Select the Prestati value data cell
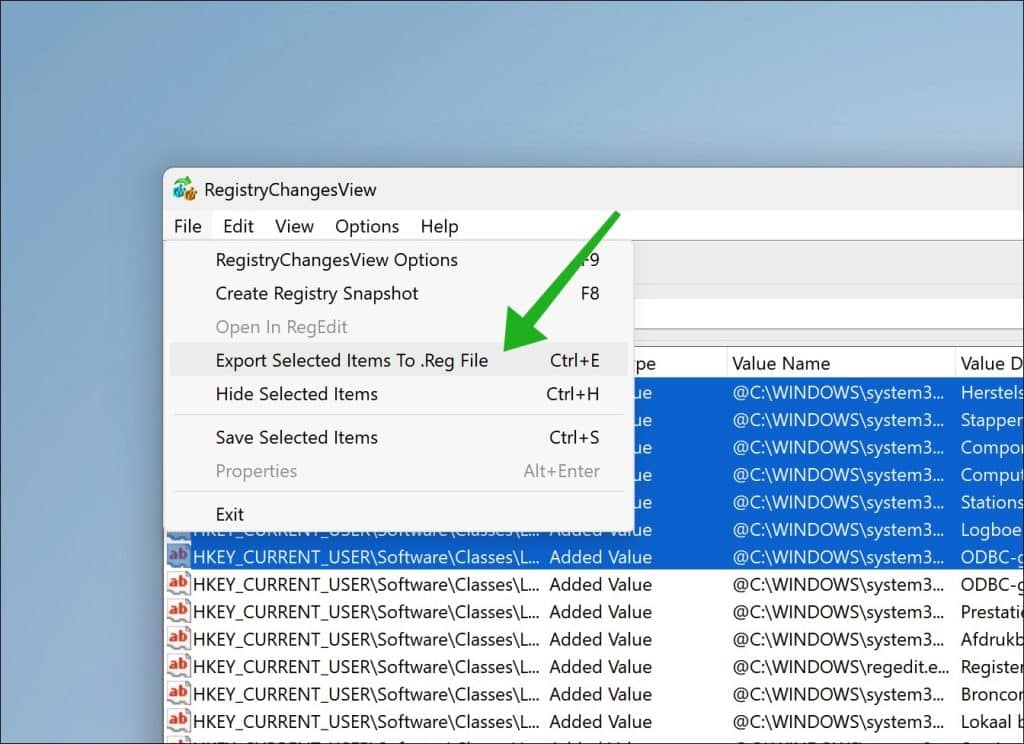 (x=991, y=611)
